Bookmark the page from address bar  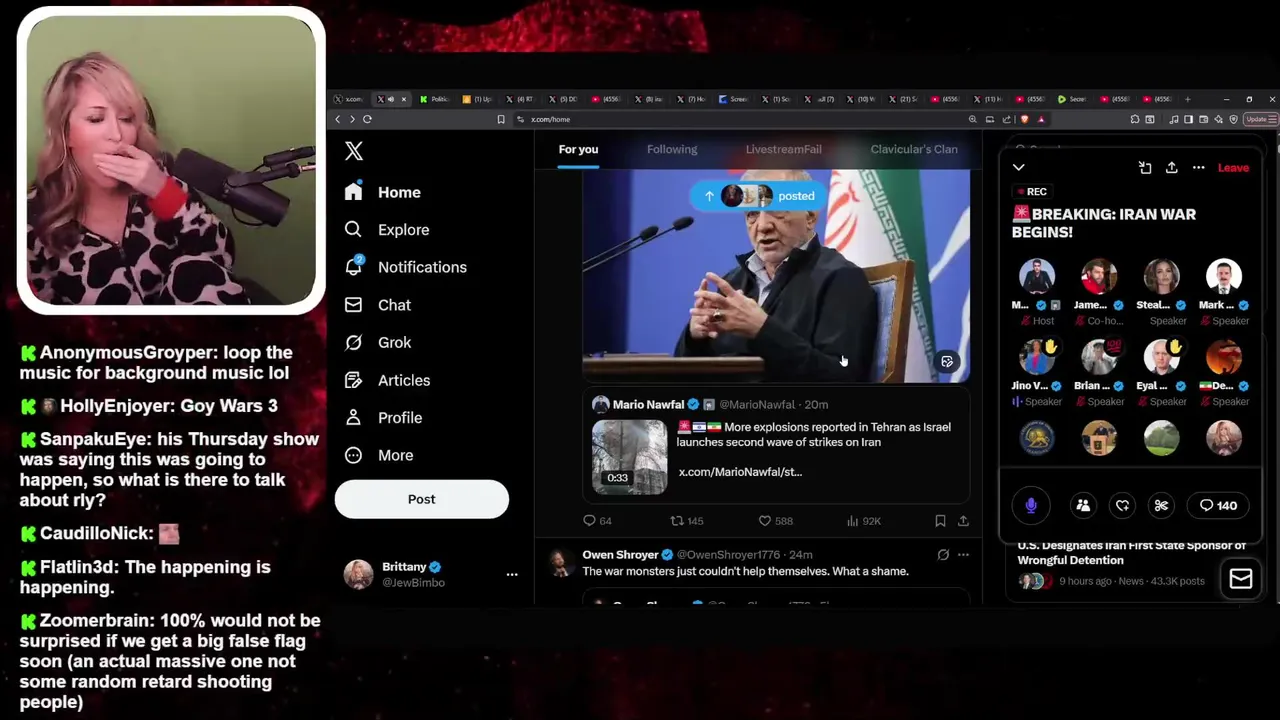(501, 119)
